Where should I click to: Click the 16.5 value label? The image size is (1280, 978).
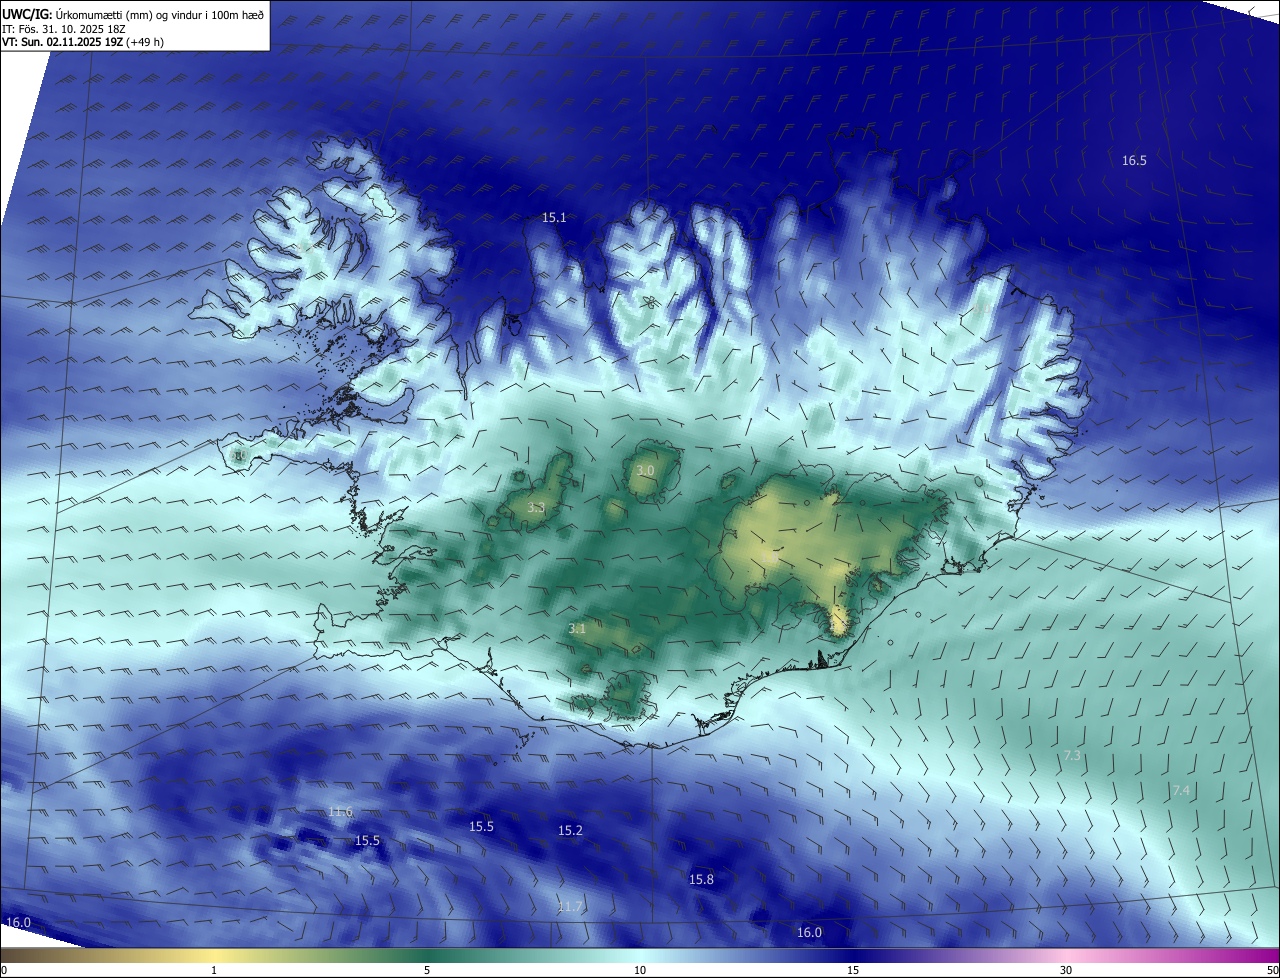pyautogui.click(x=1134, y=161)
